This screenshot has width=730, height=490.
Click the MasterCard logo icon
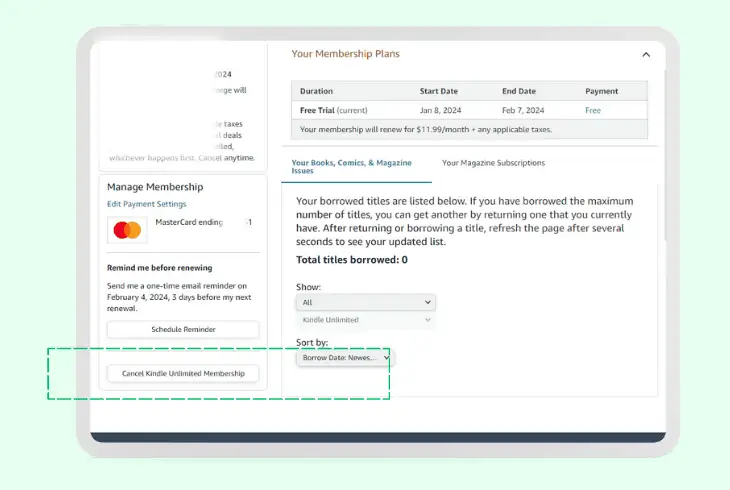coord(127,230)
